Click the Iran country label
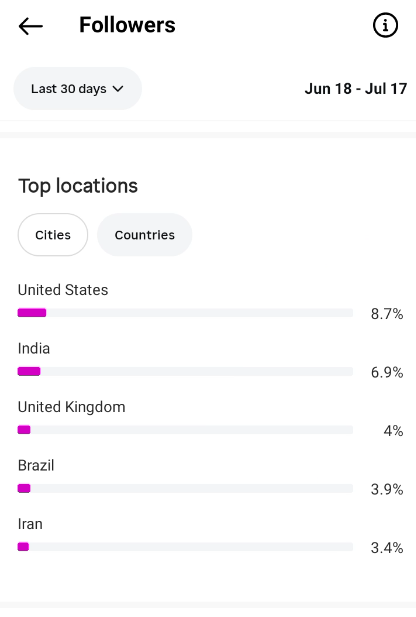This screenshot has height=617, width=416. pos(30,524)
